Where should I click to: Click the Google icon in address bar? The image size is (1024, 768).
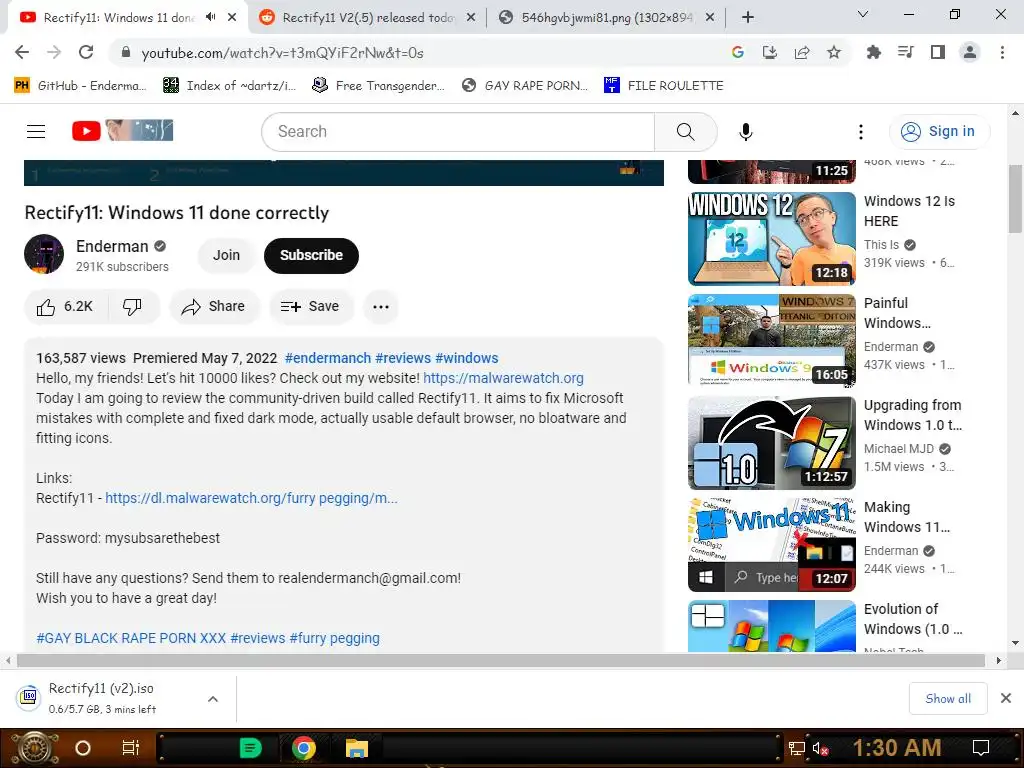point(737,52)
